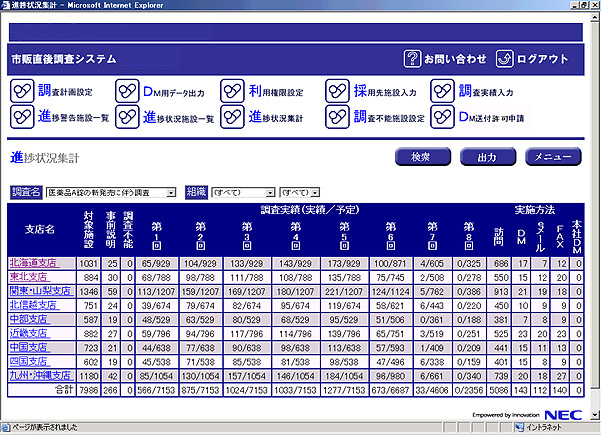Click the DM送付許可申請 icon

coord(443,116)
